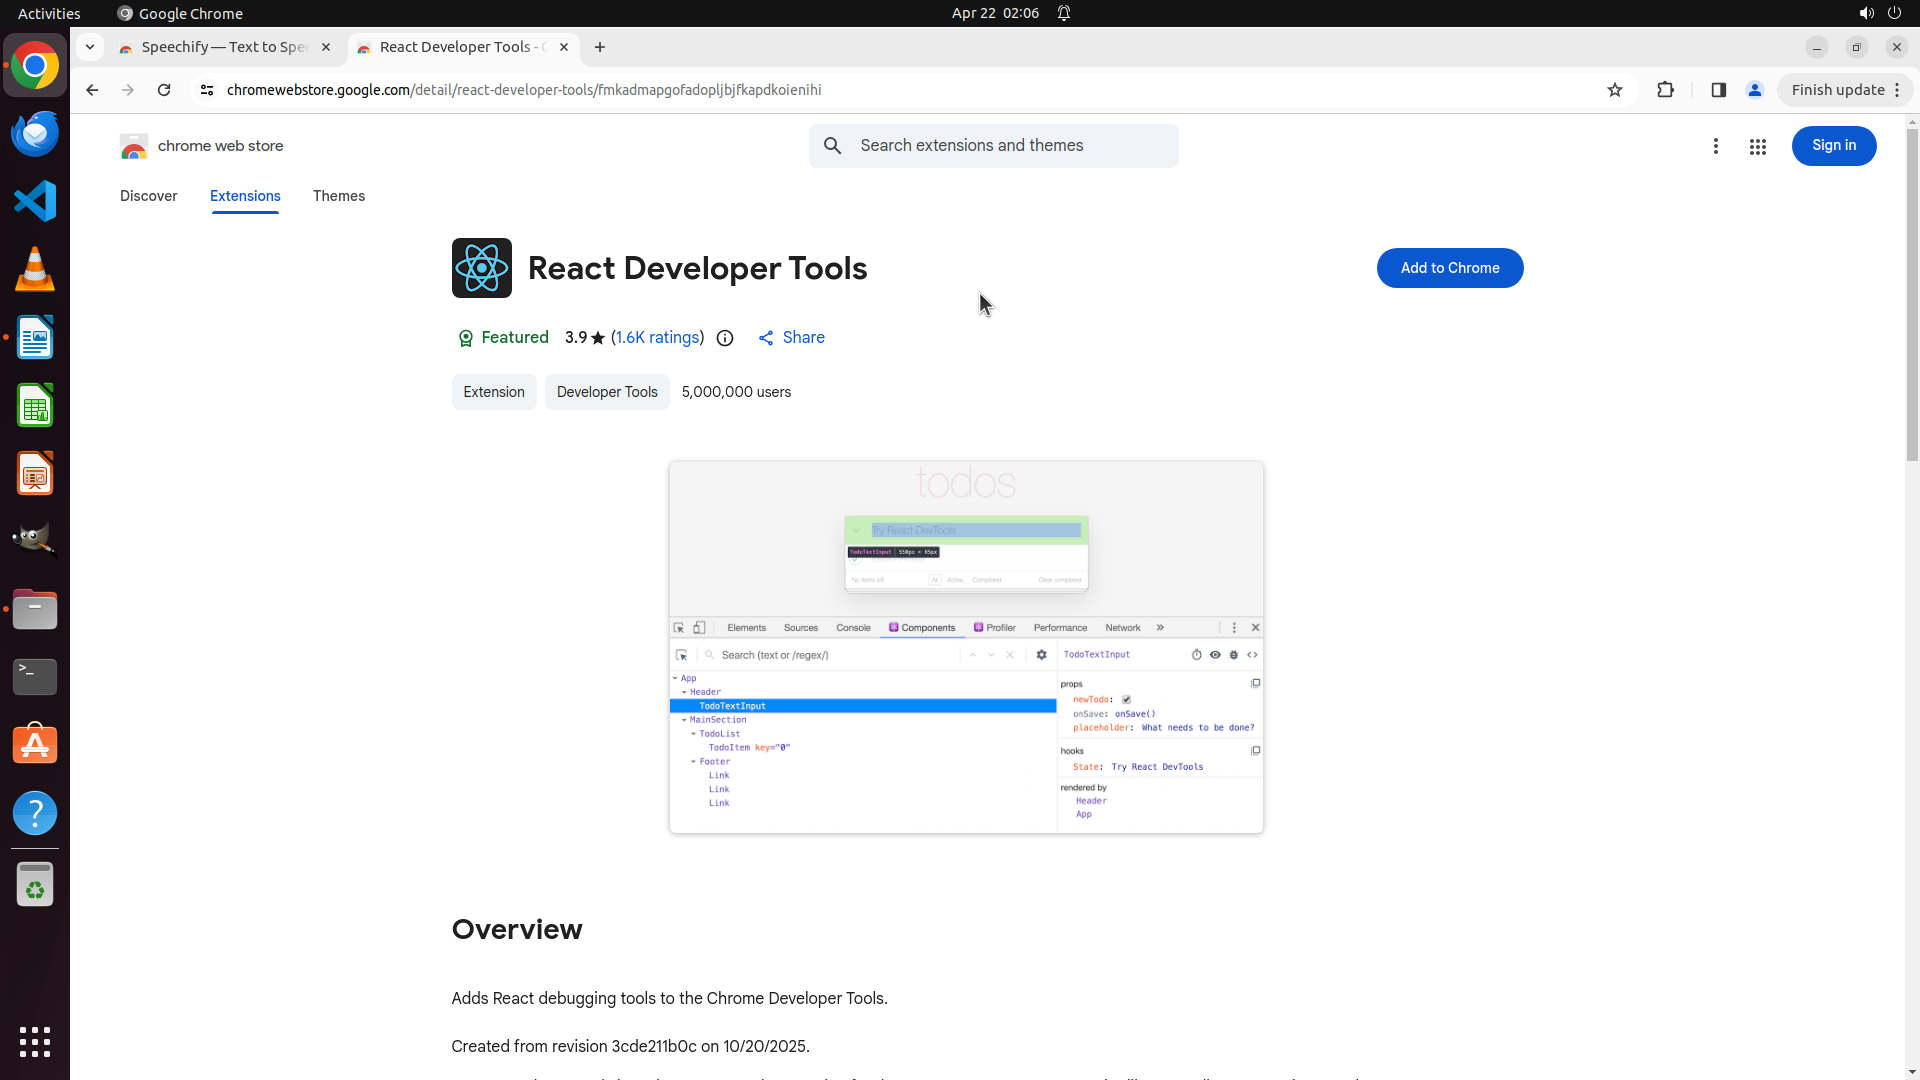Click the React Developer Tools logo

click(481, 268)
